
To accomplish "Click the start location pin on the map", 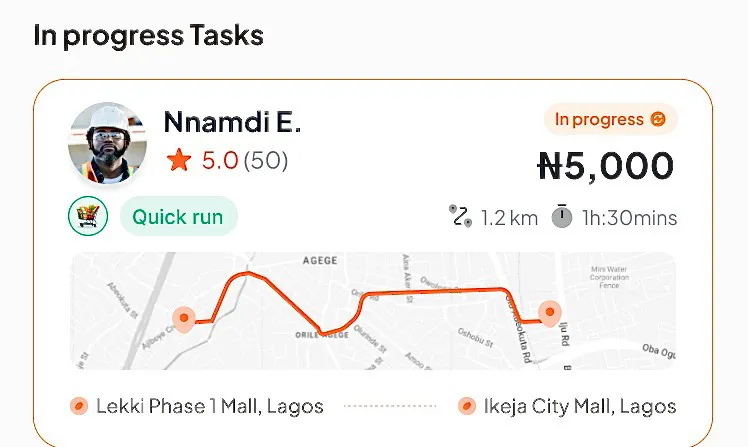I will tap(184, 319).
